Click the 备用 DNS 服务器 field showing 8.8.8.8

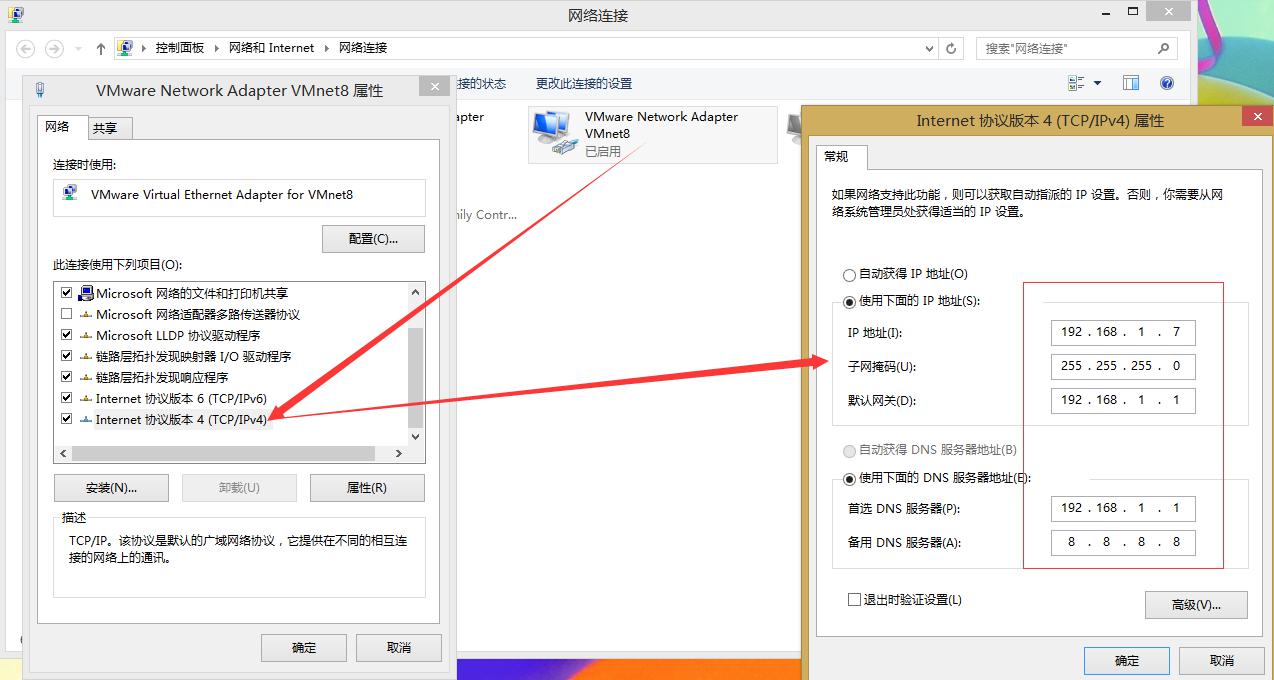click(1123, 543)
